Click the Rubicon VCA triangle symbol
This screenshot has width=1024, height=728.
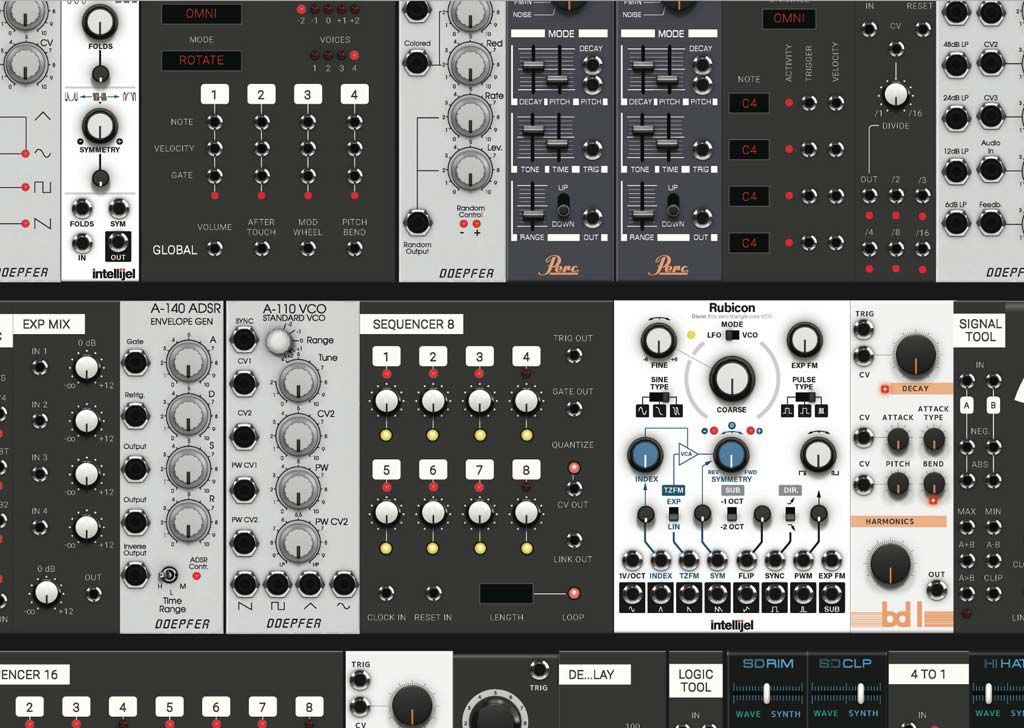pyautogui.click(x=687, y=454)
